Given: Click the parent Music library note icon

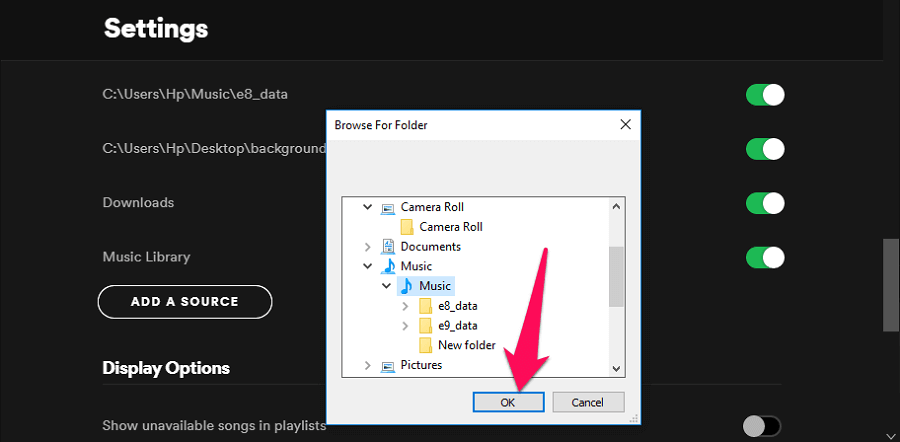Looking at the screenshot, I should [x=389, y=266].
